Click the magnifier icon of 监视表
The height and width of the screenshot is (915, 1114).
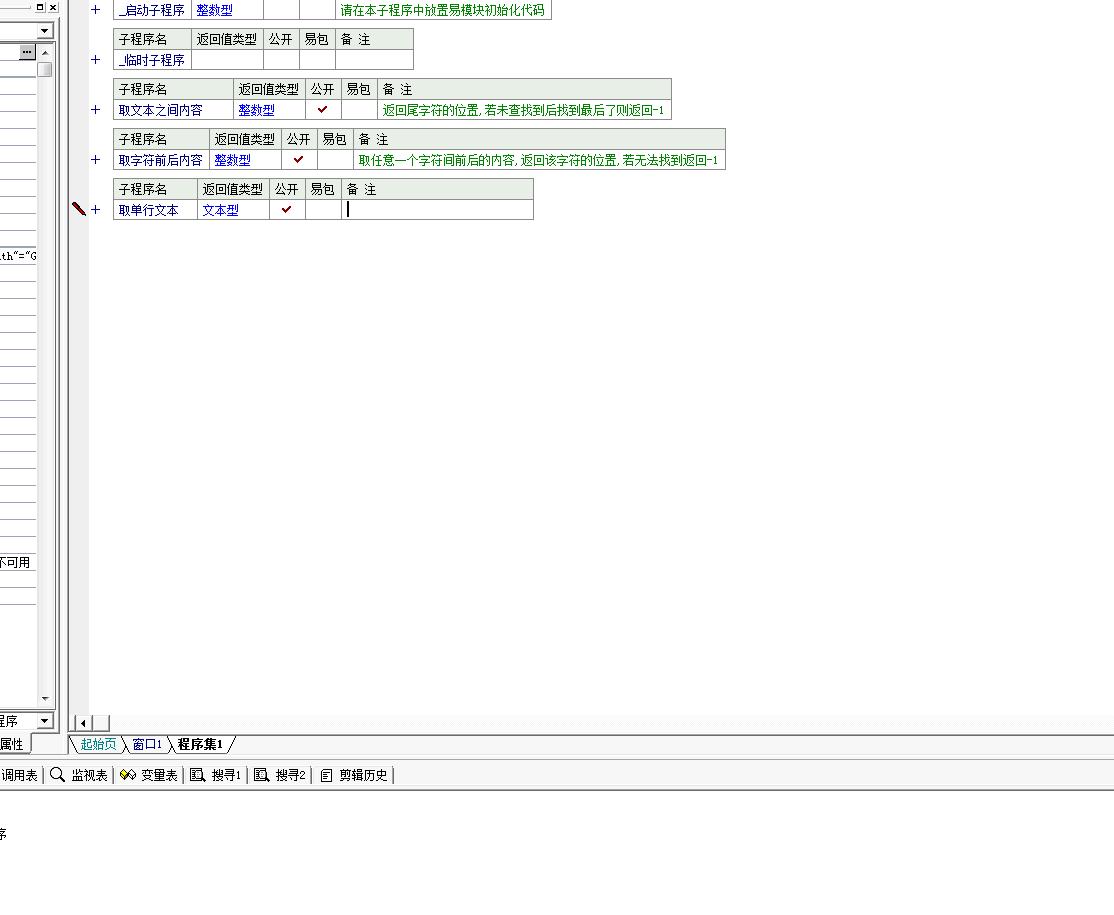pos(58,775)
